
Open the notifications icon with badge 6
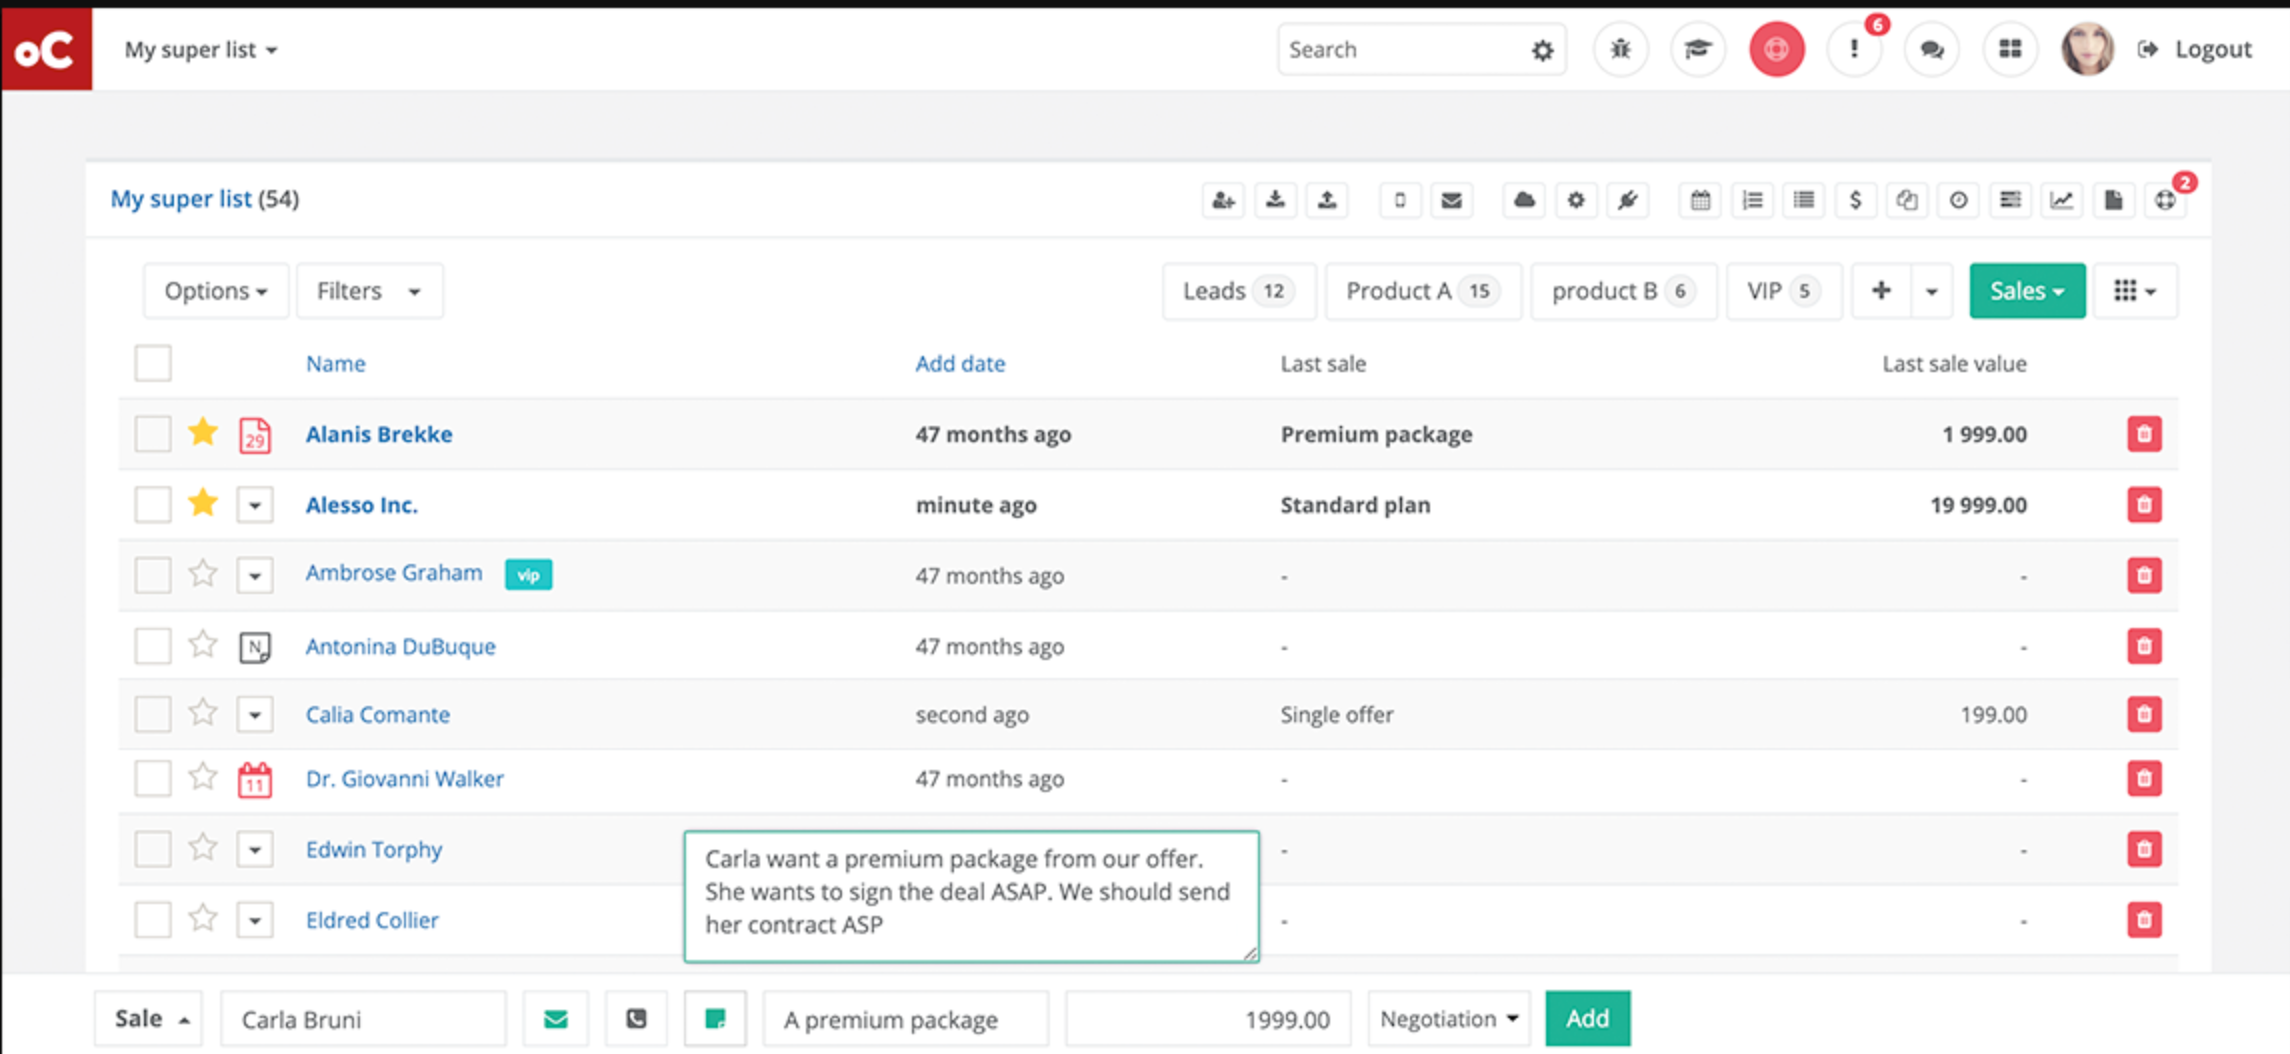(x=1854, y=49)
